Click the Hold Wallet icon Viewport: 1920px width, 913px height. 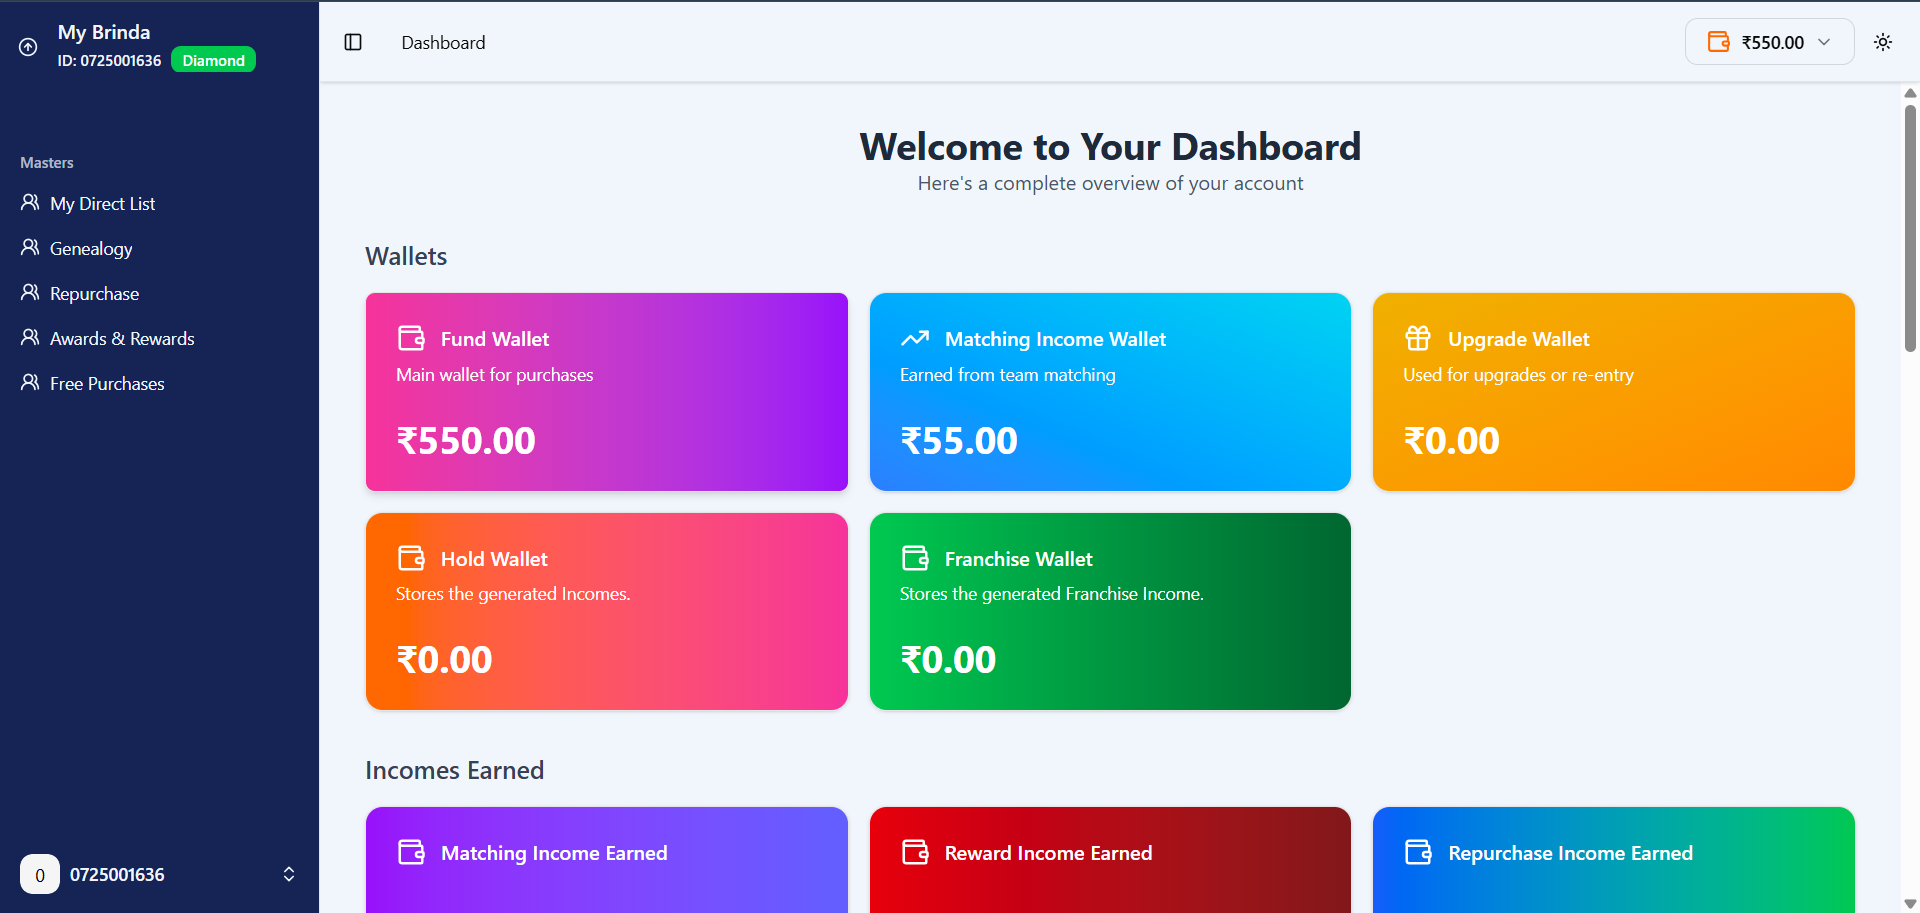pos(412,558)
